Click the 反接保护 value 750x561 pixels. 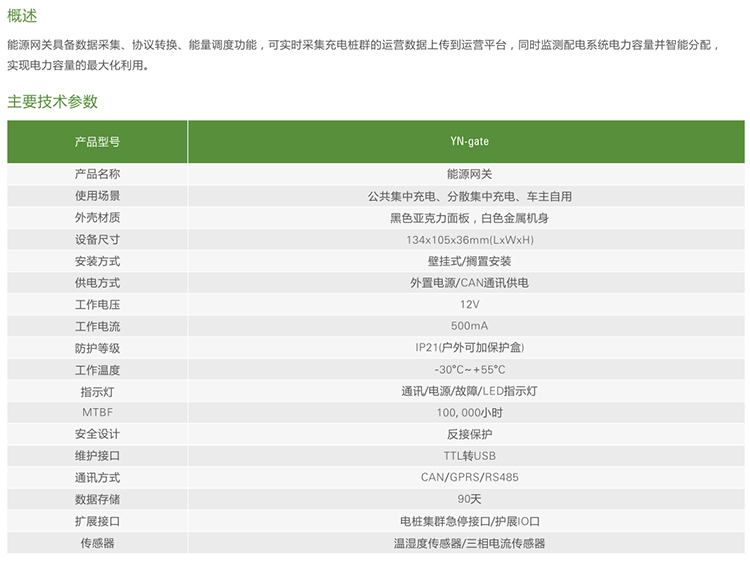pos(469,434)
